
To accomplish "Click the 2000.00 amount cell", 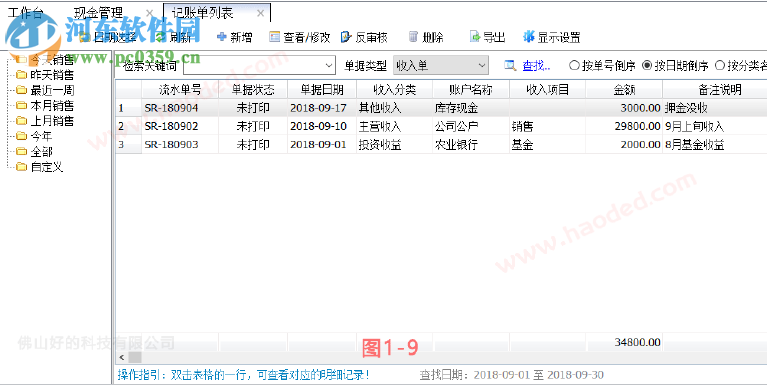I will tap(625, 145).
